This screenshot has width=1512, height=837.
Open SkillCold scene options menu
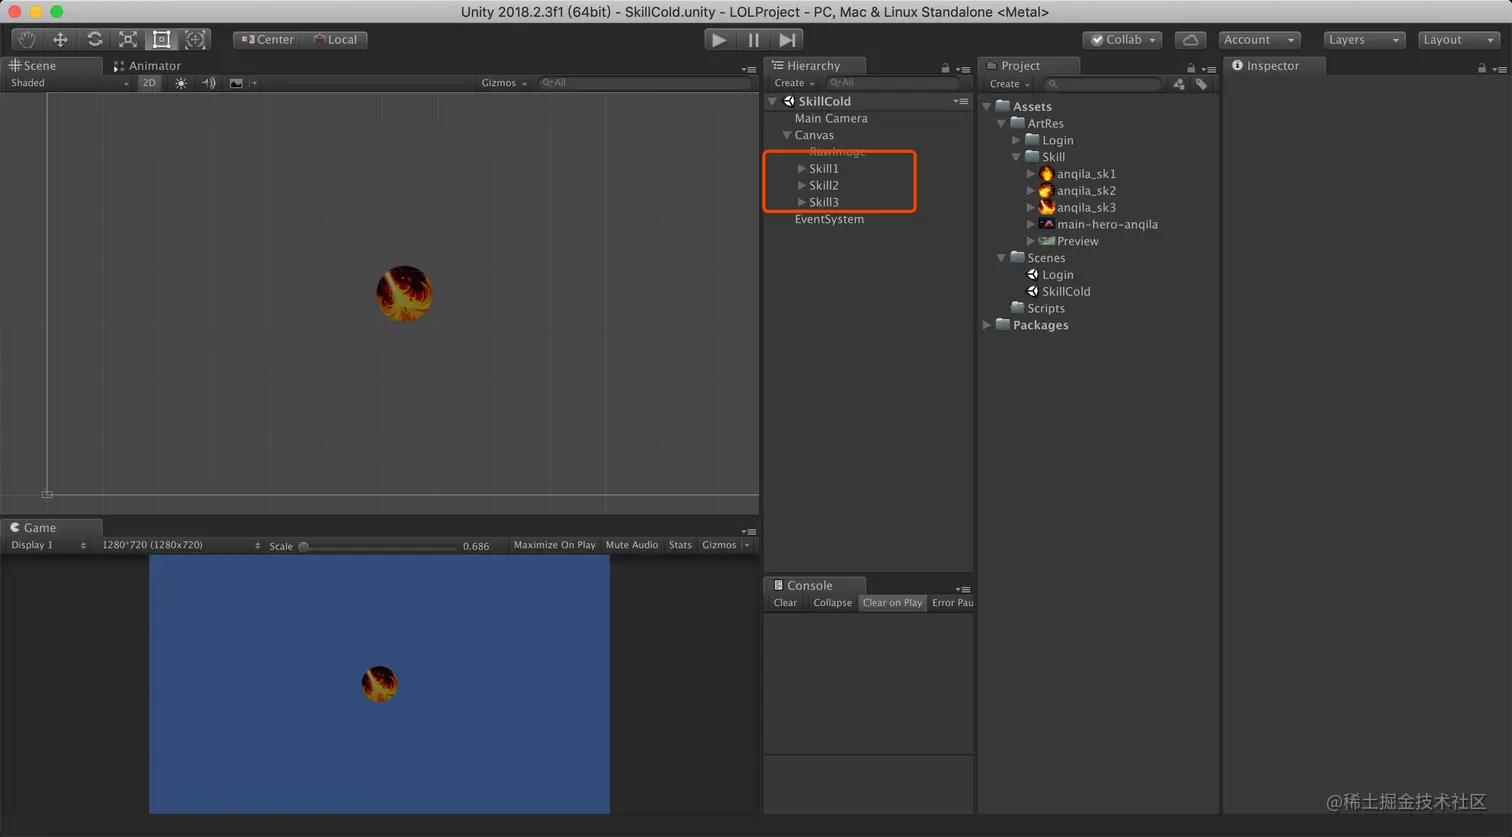coord(961,101)
